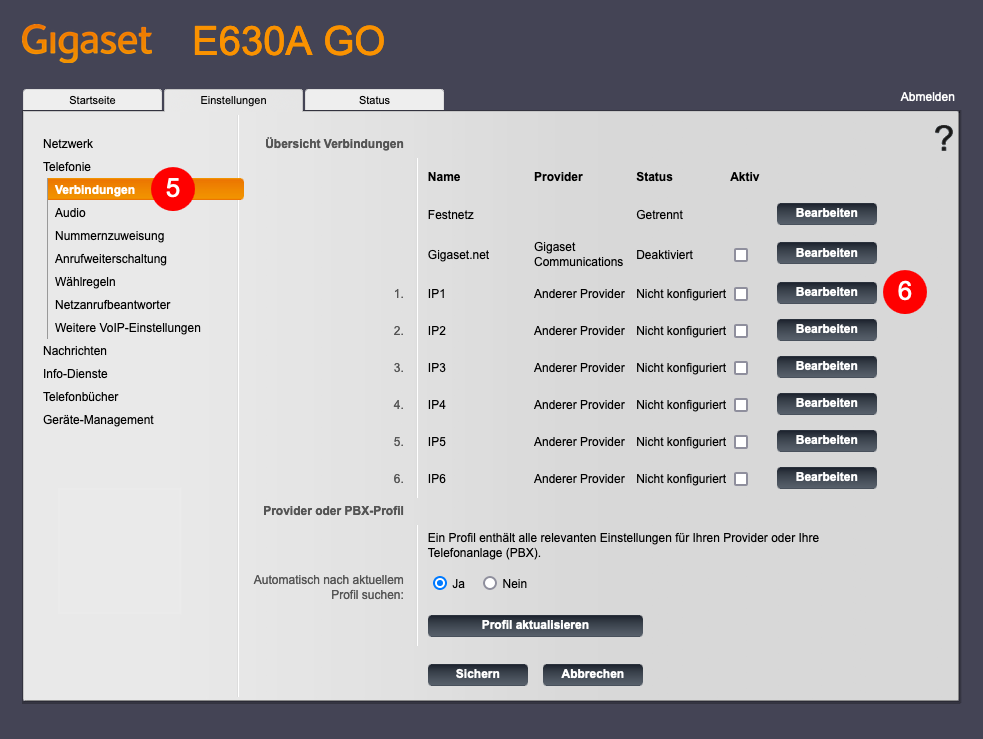Viewport: 983px width, 739px height.
Task: Select Info-Dienste in the sidebar
Action: tap(75, 374)
